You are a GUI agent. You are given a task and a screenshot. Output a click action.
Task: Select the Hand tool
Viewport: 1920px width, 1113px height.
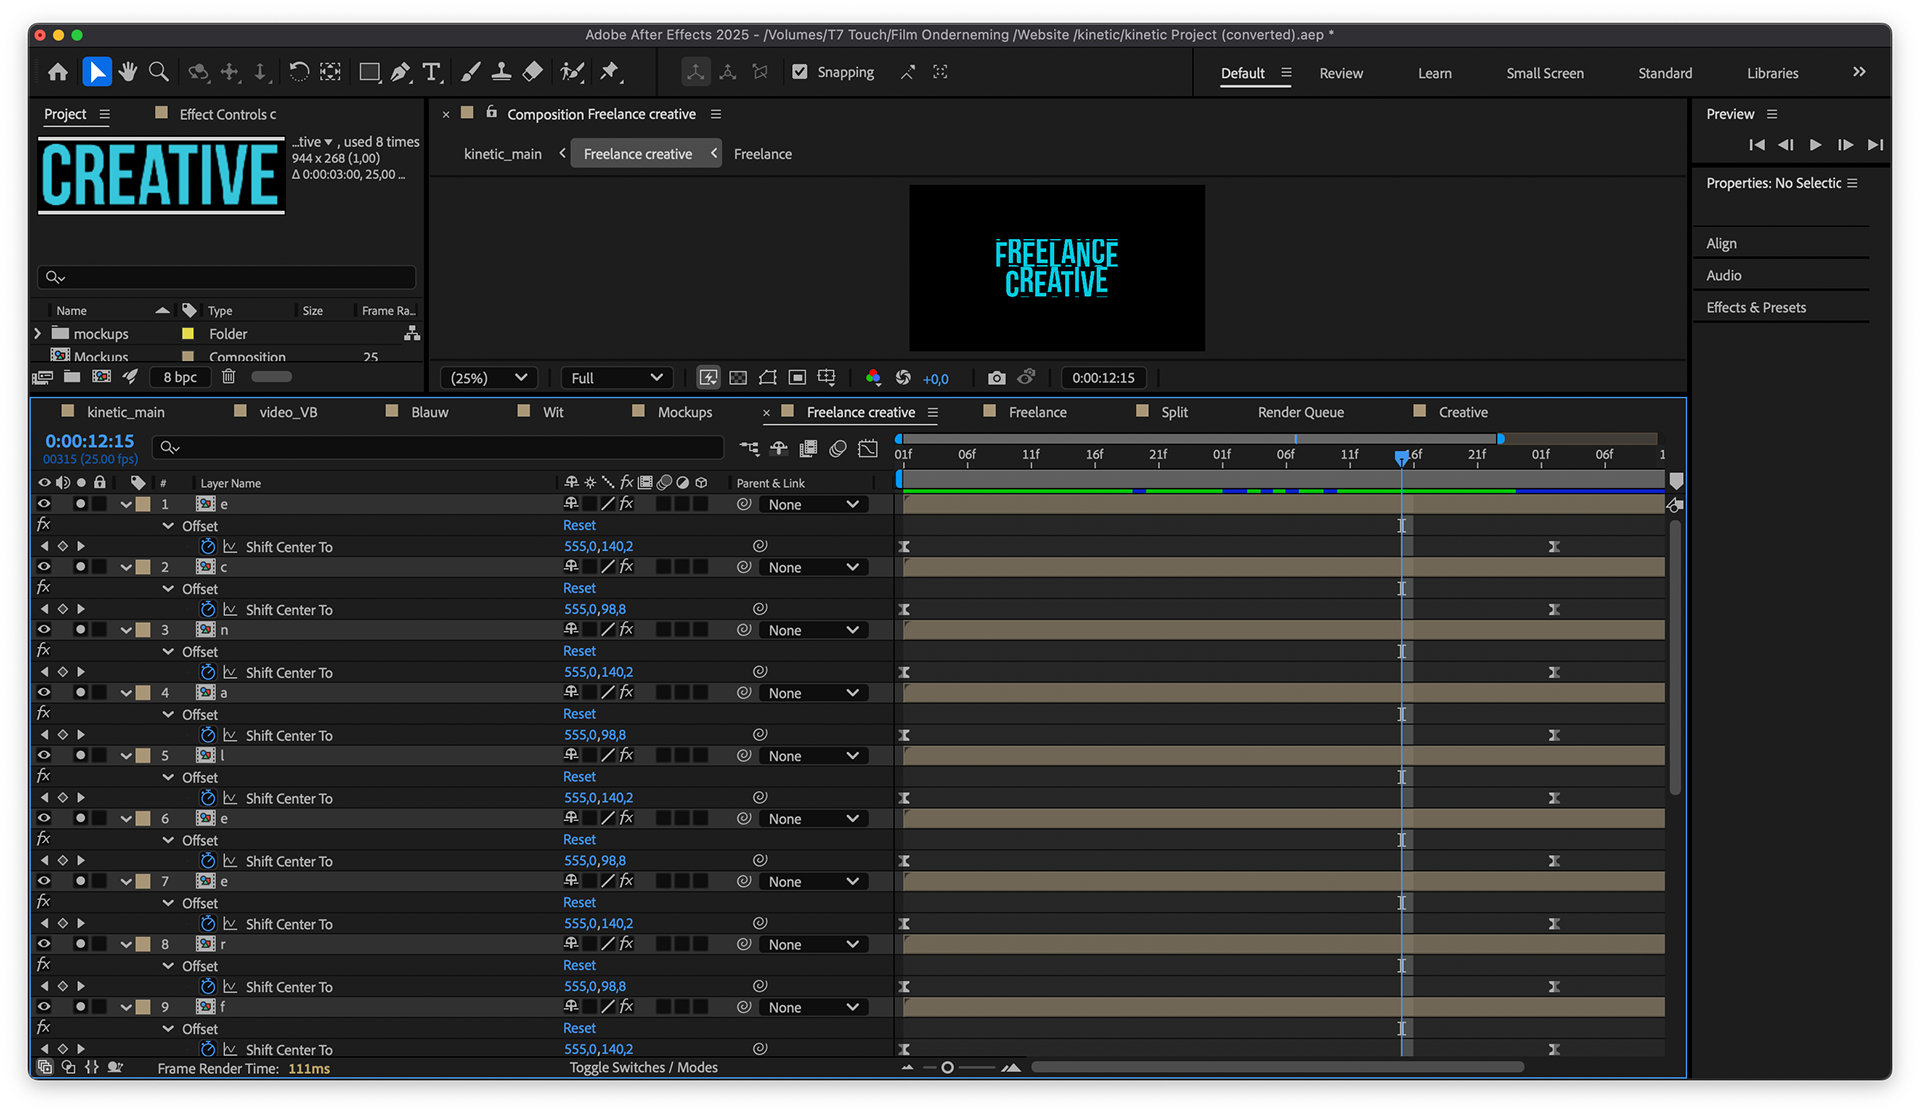[x=128, y=72]
